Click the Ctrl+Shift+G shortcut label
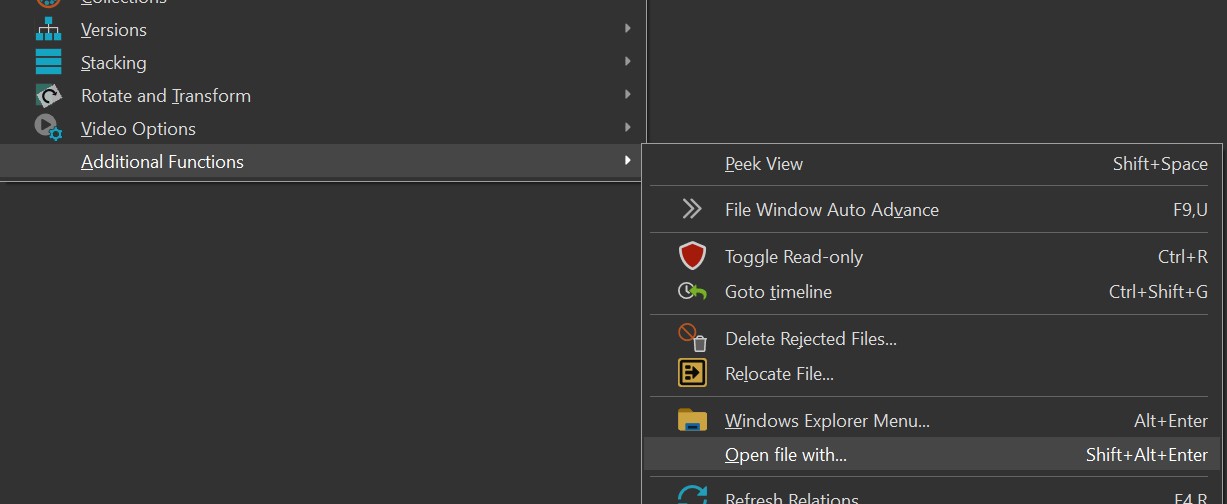1227x504 pixels. coord(1158,292)
